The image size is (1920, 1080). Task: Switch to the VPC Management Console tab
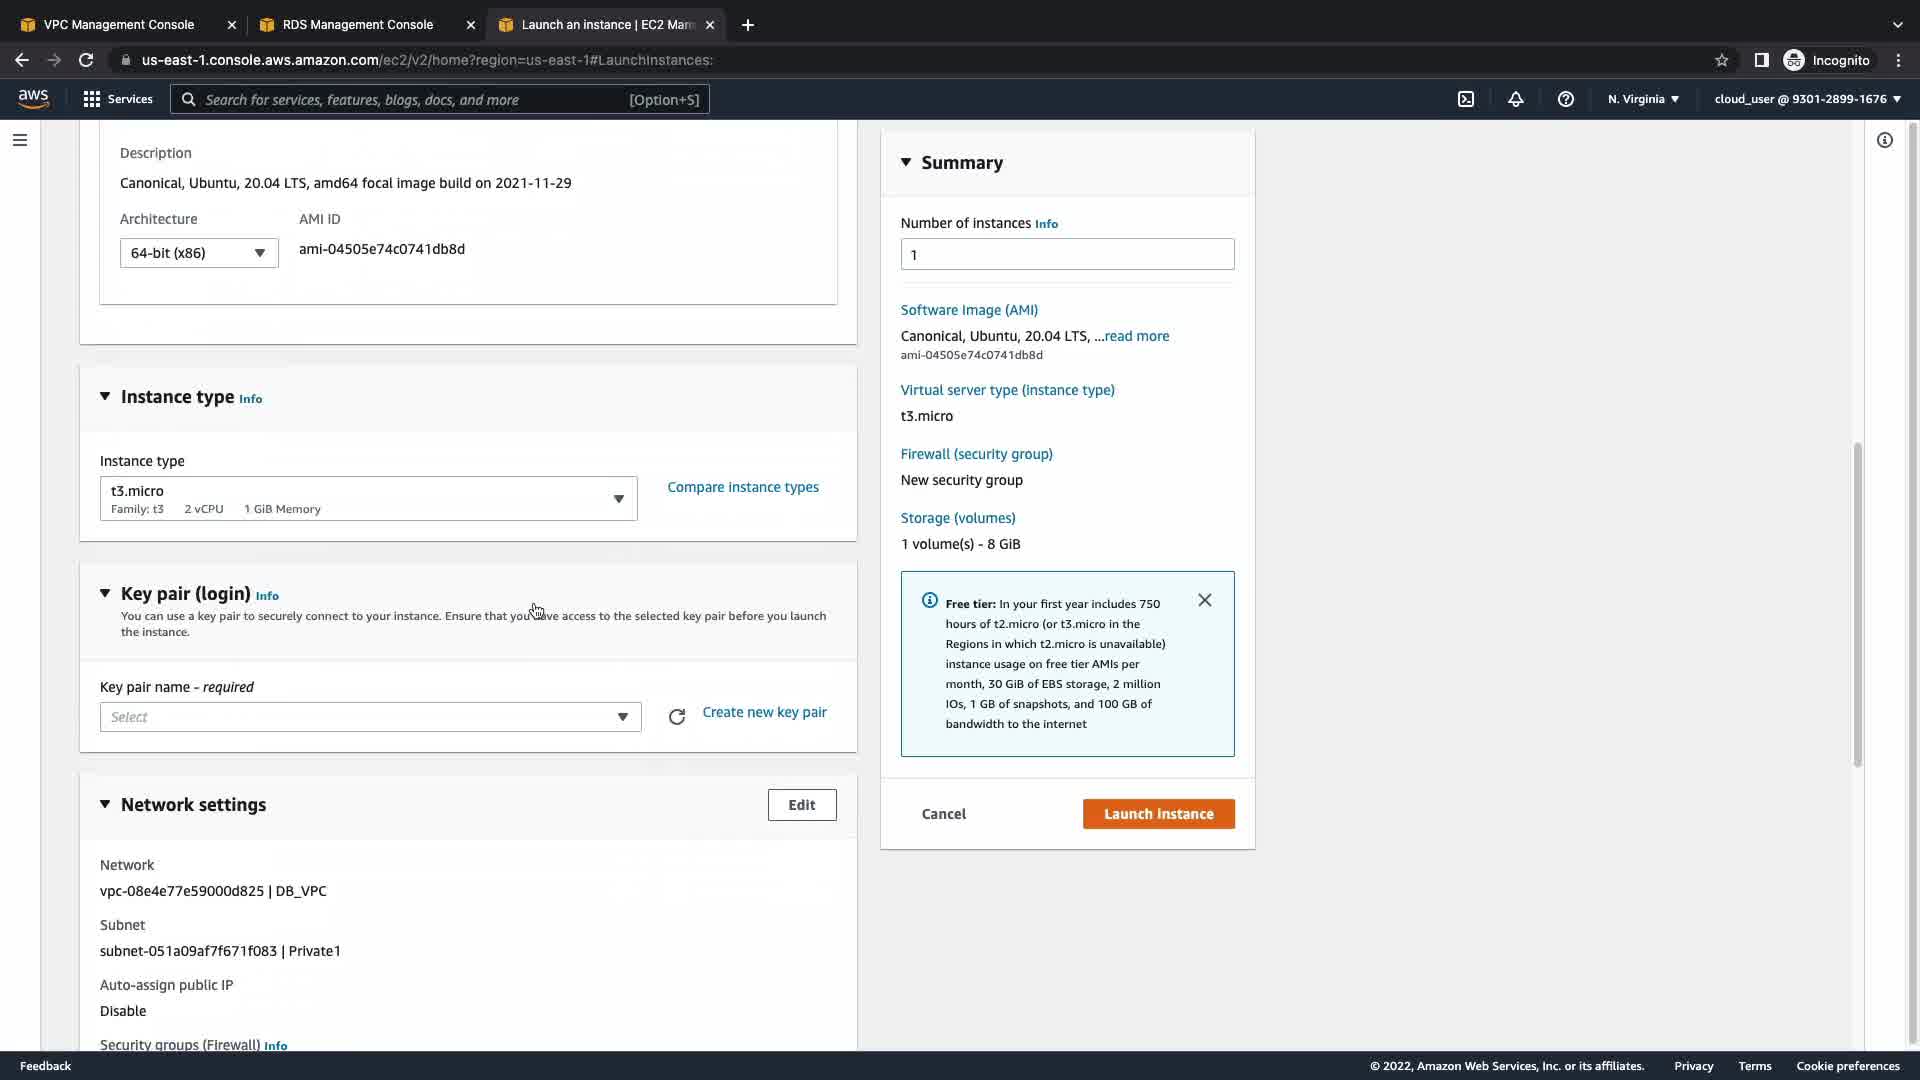tap(119, 24)
